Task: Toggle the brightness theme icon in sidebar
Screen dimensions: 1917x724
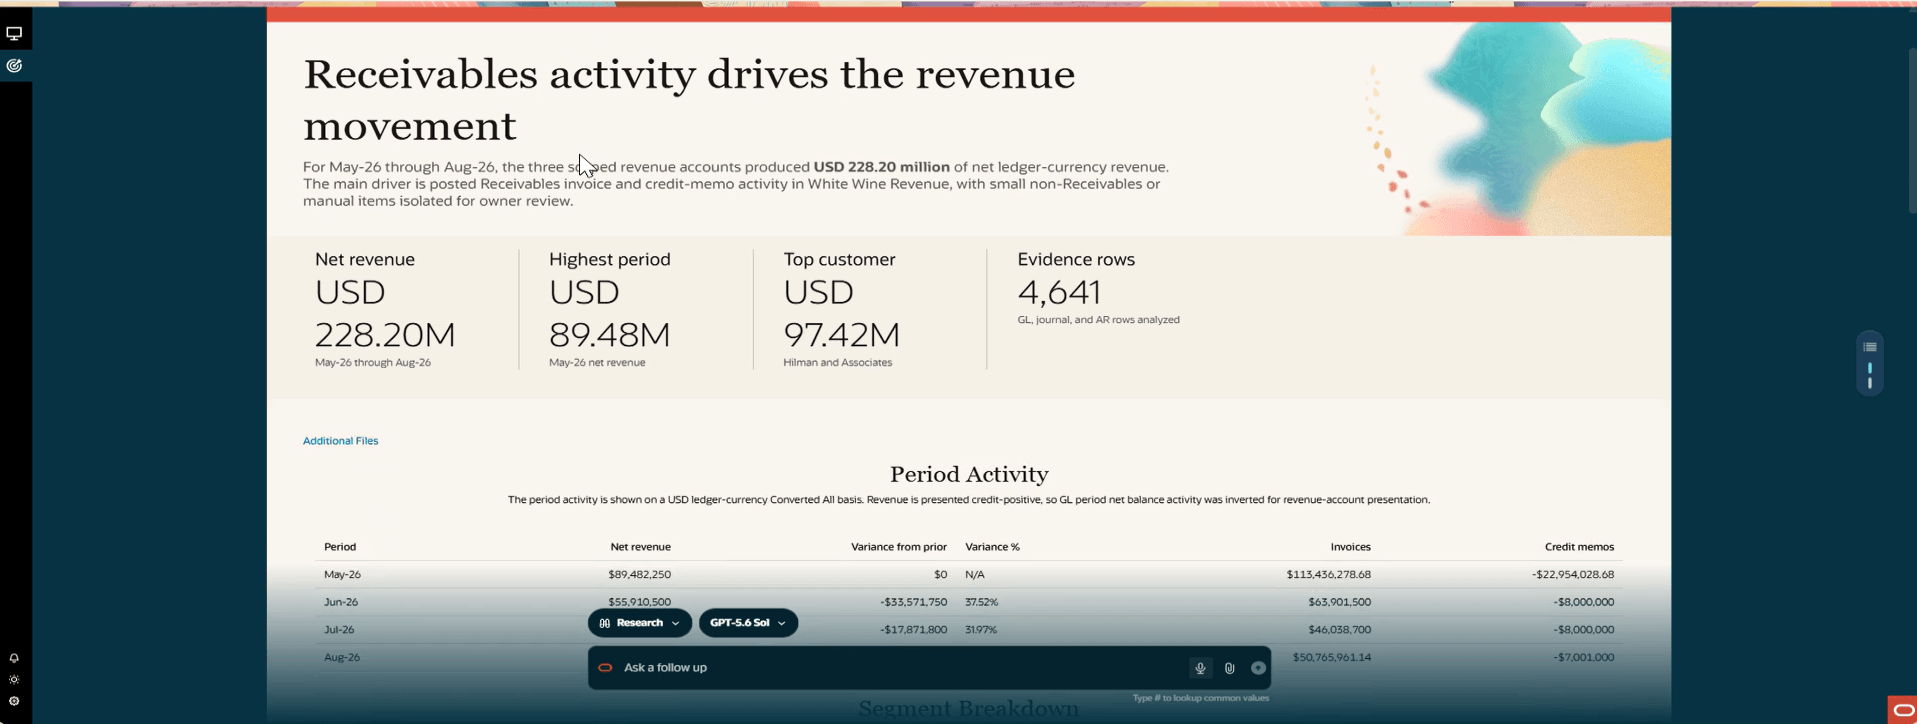Action: click(14, 680)
